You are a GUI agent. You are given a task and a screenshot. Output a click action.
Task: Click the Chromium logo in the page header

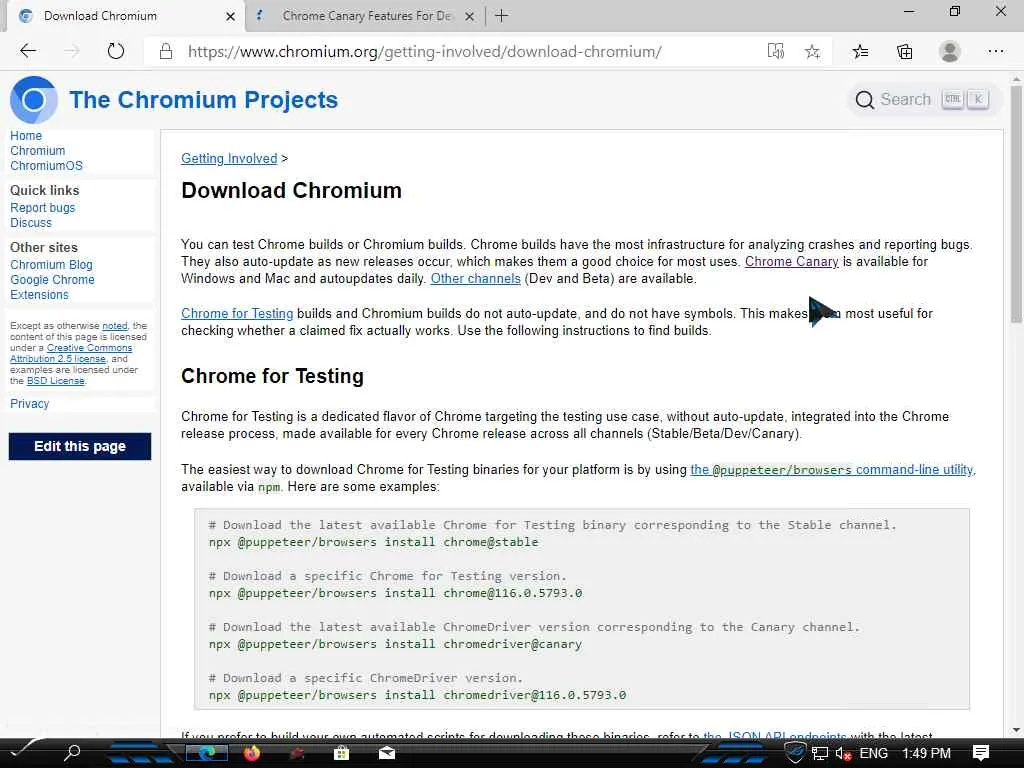(33, 100)
